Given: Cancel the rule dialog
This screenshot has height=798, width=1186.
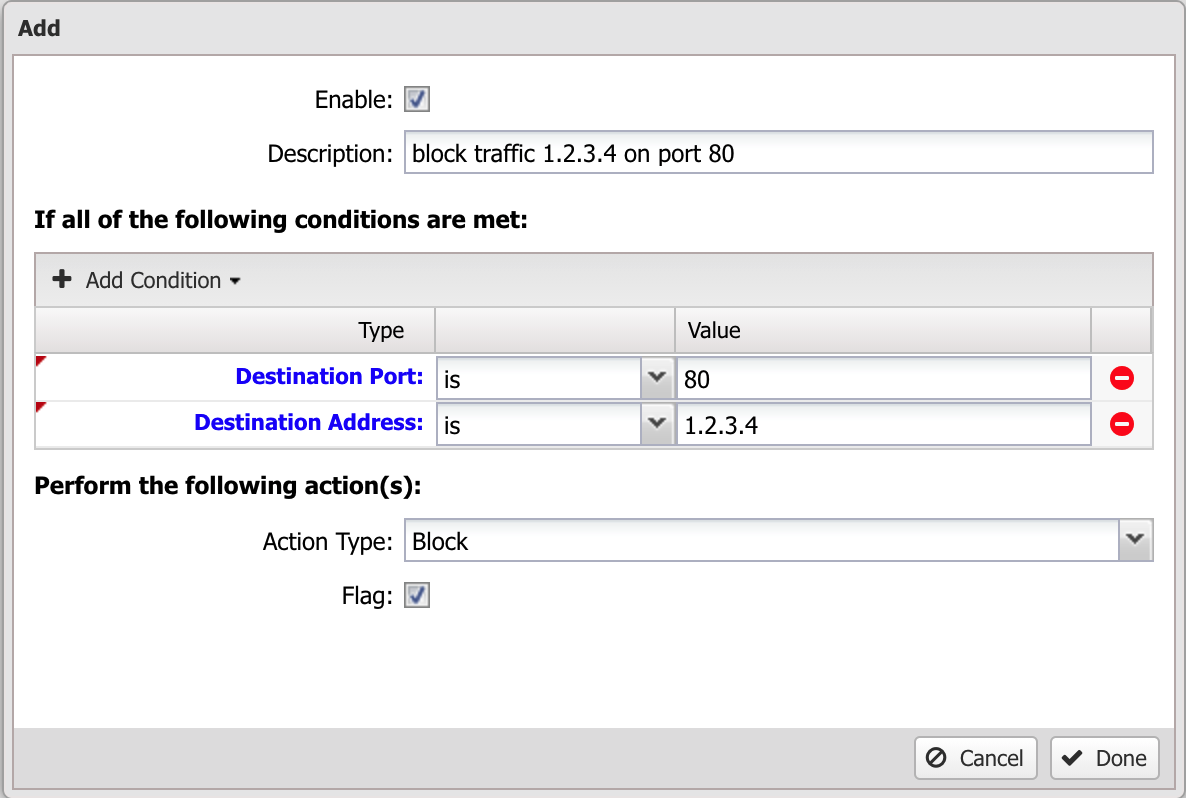Looking at the screenshot, I should click(976, 758).
